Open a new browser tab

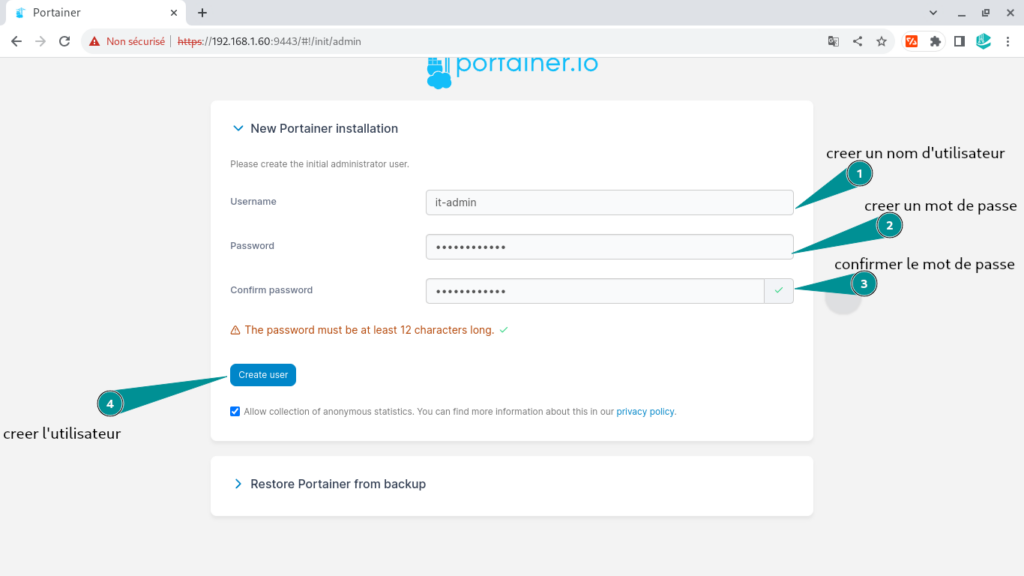tap(202, 12)
